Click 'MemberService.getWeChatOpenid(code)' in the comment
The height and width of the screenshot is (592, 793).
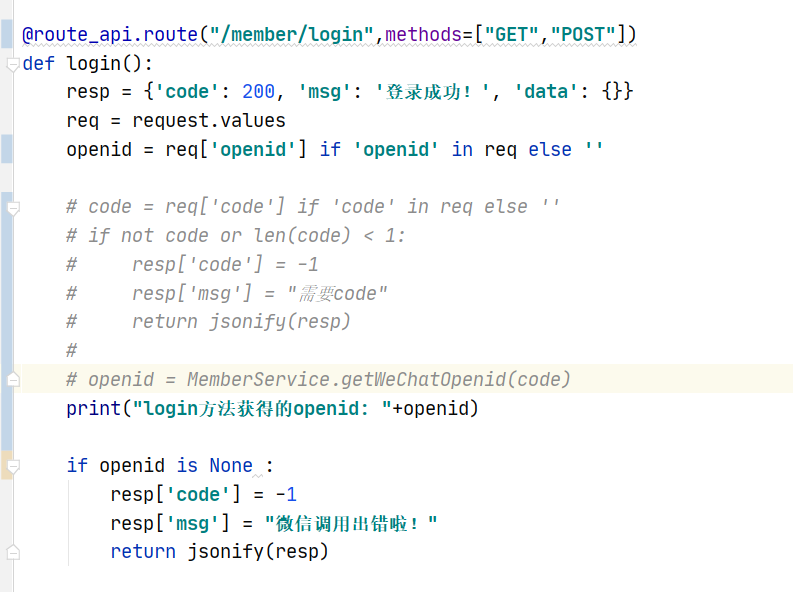coord(379,380)
